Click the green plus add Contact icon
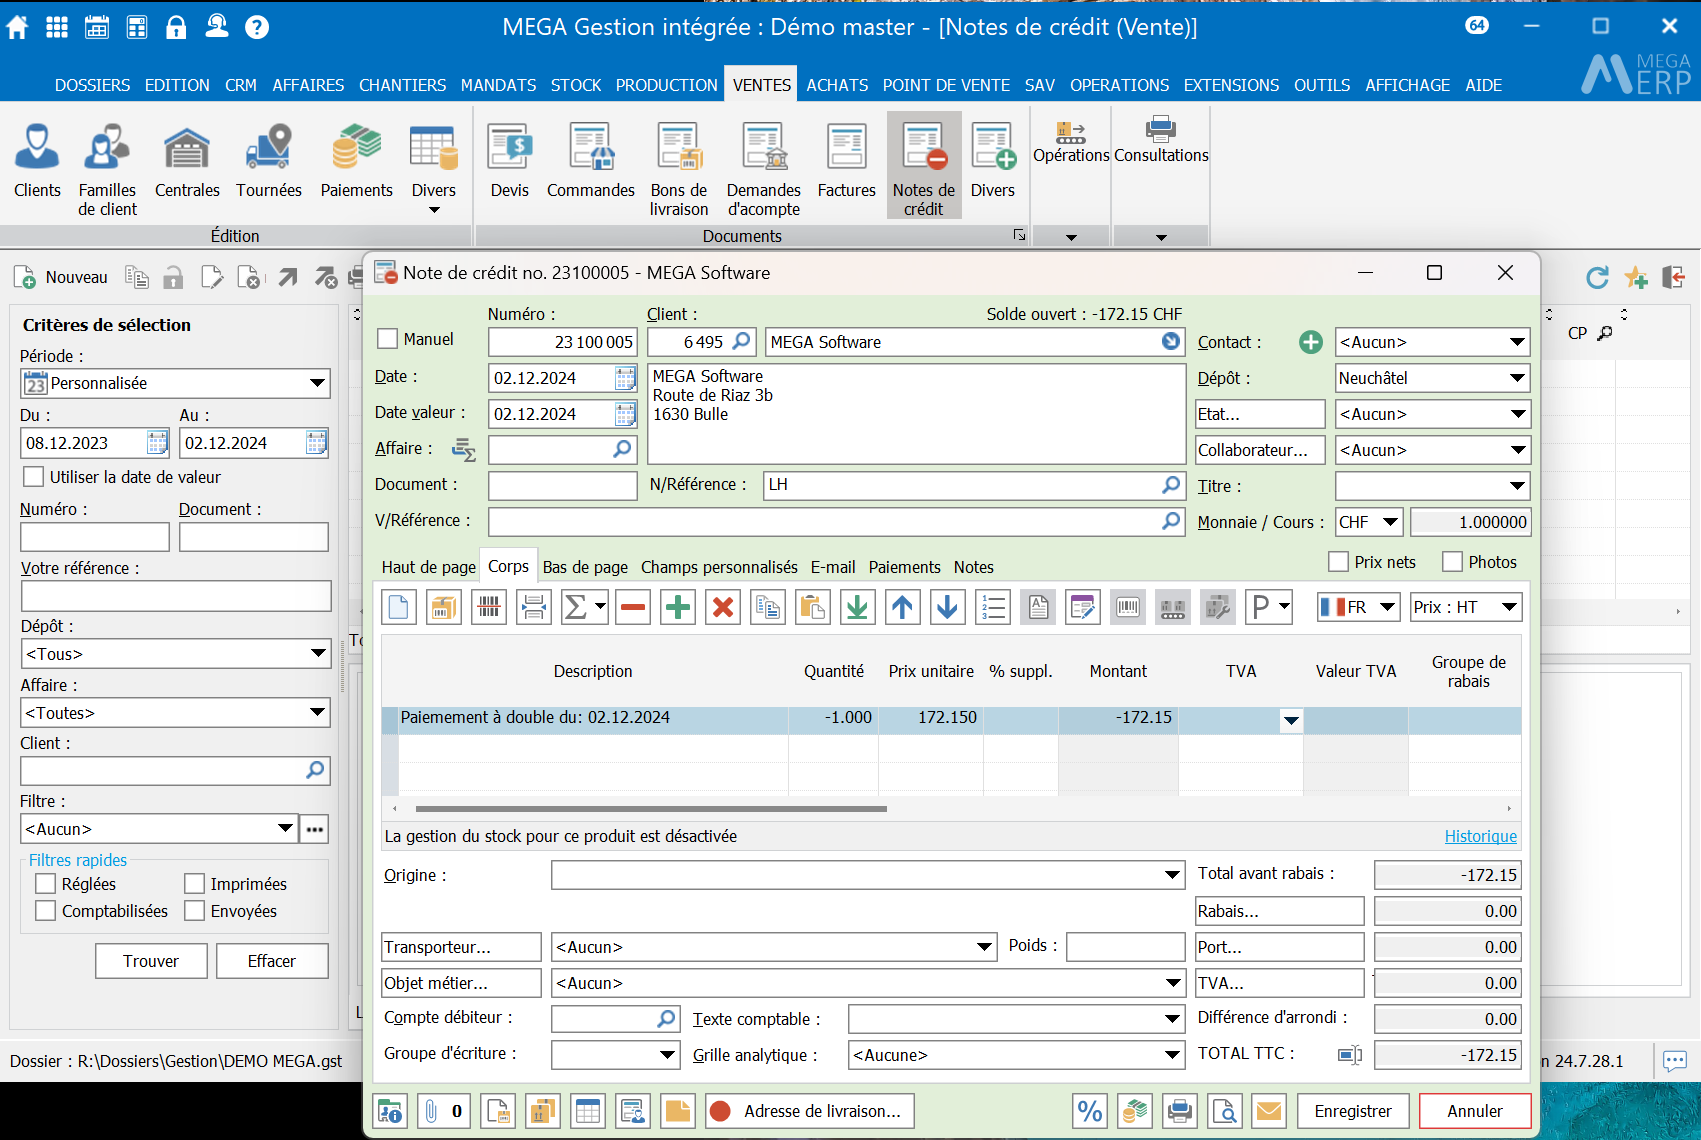 (1310, 342)
